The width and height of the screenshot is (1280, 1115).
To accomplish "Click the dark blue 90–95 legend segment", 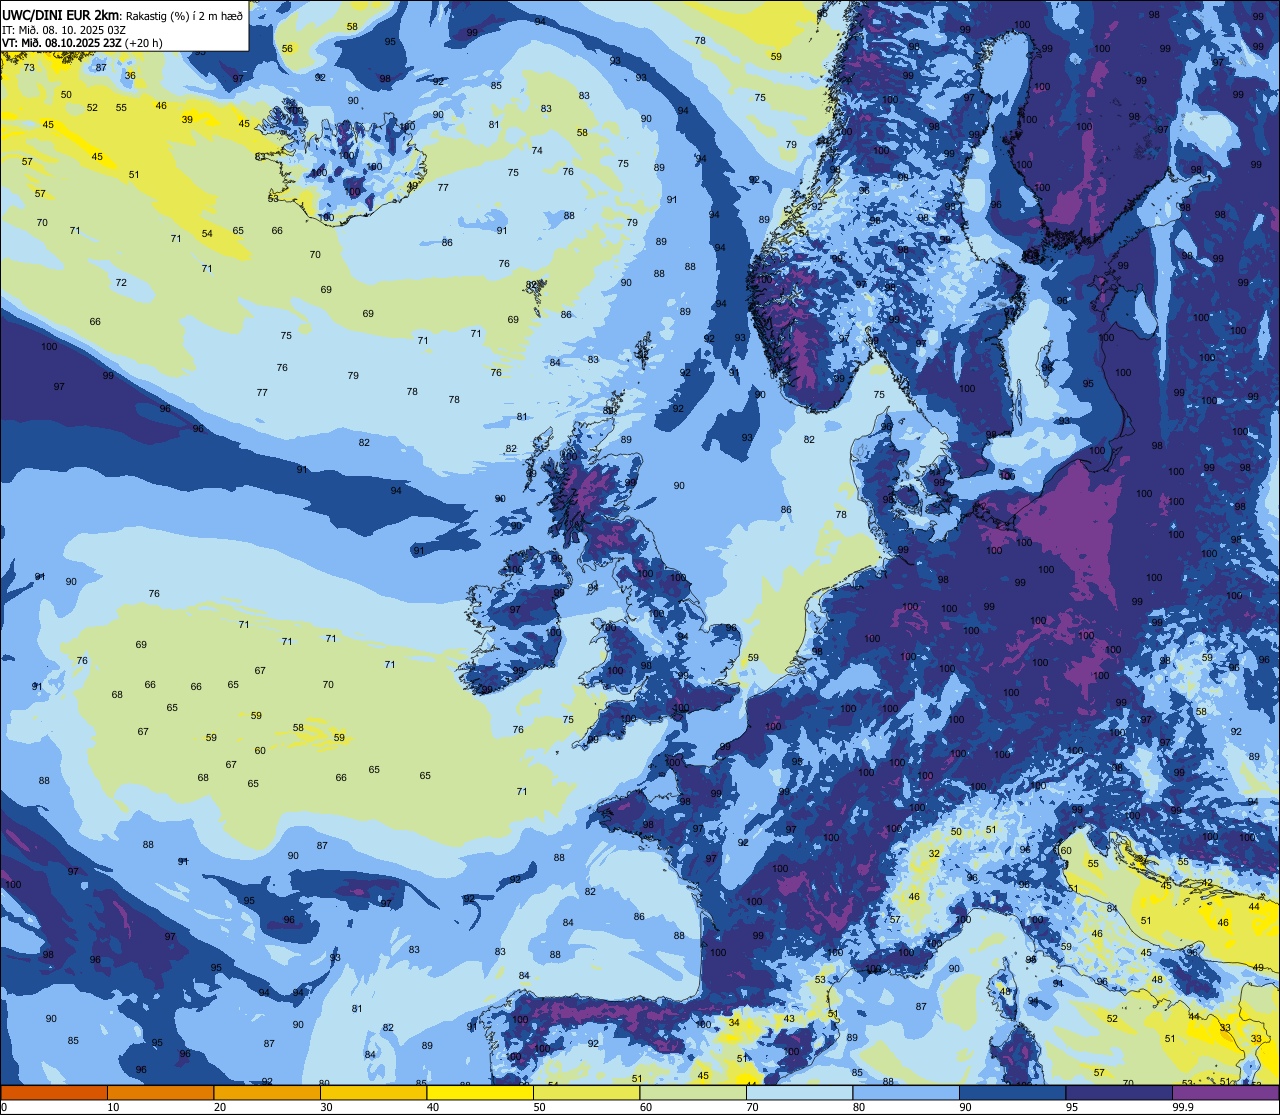I will pyautogui.click(x=1012, y=1092).
